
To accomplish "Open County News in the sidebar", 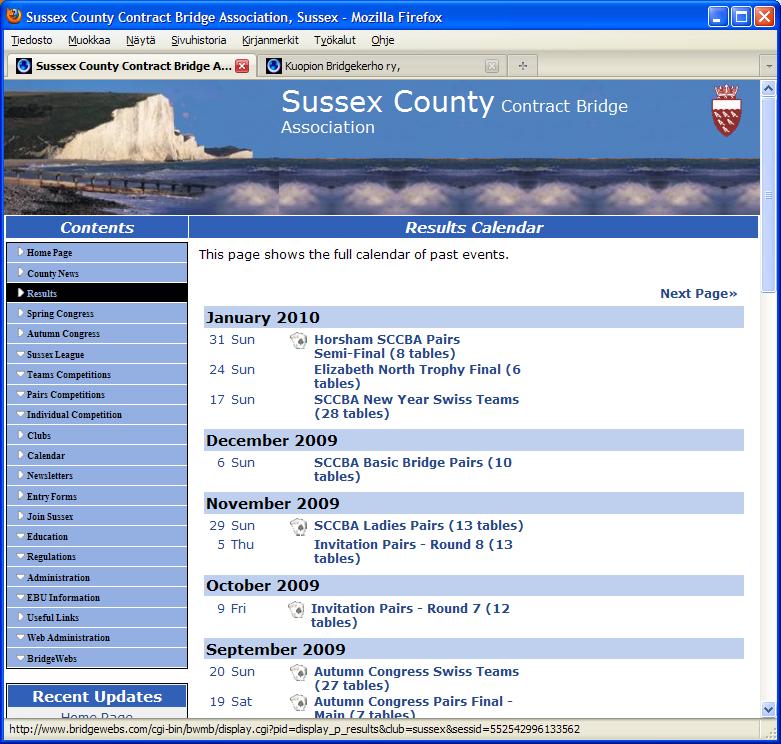I will (x=97, y=273).
